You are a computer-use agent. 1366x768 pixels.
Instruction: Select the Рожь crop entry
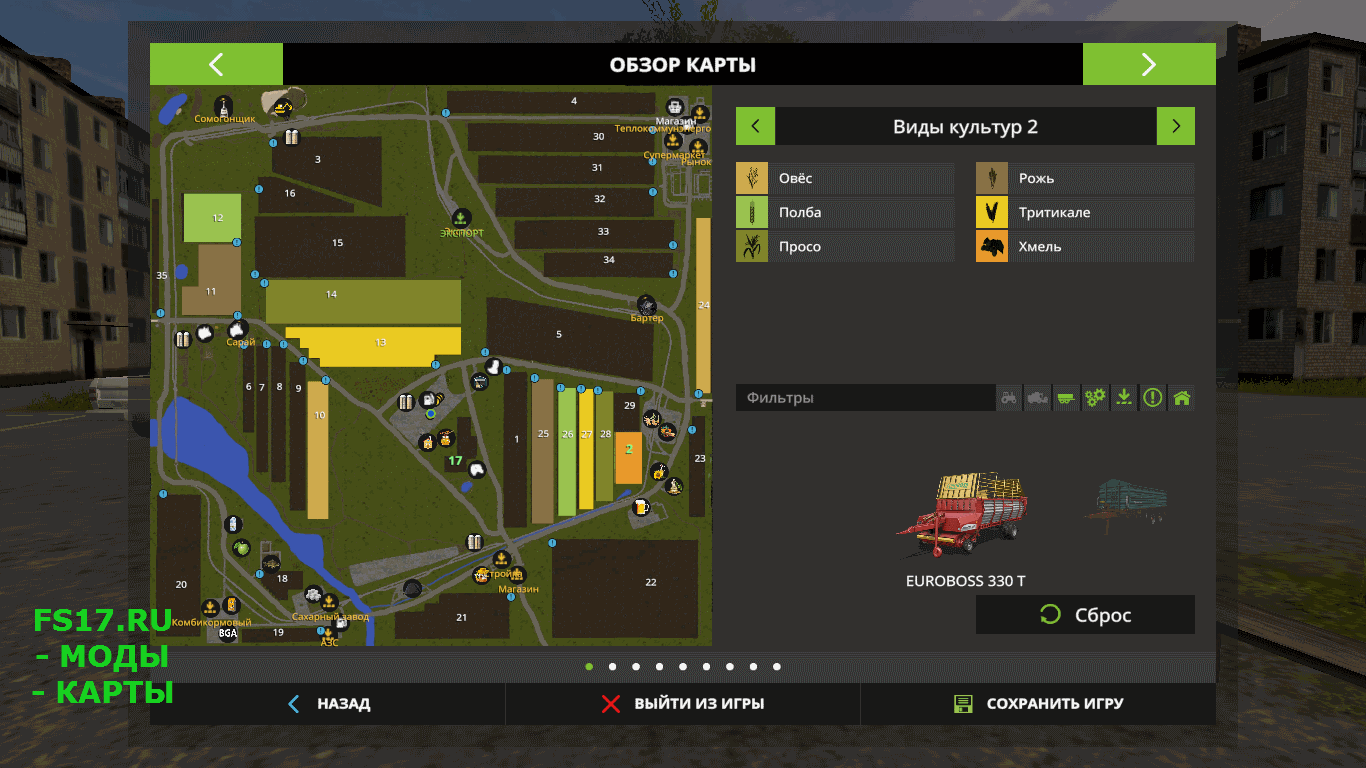pos(1085,178)
